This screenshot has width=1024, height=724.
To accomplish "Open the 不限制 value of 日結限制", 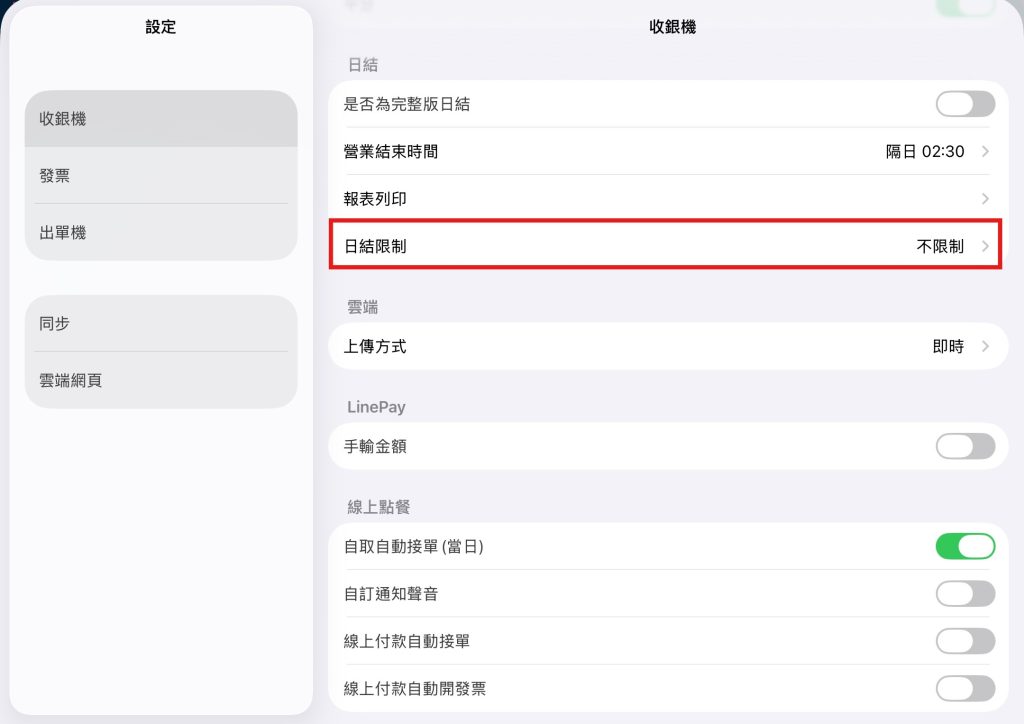I will click(940, 246).
